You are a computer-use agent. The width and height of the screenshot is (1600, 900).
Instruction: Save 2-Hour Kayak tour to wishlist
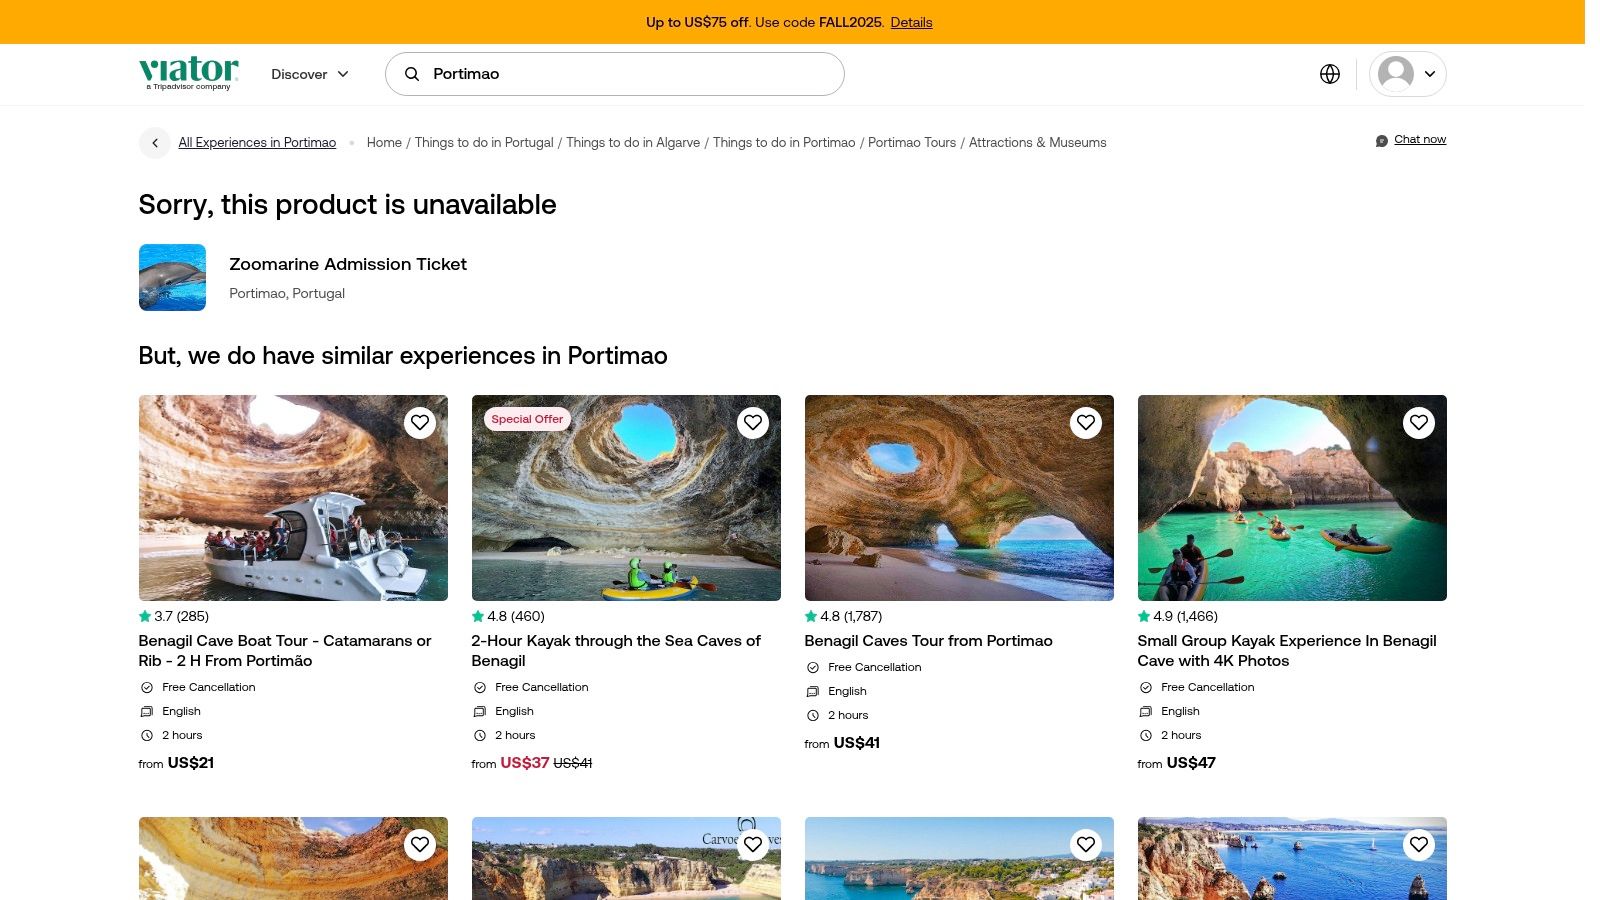[753, 422]
